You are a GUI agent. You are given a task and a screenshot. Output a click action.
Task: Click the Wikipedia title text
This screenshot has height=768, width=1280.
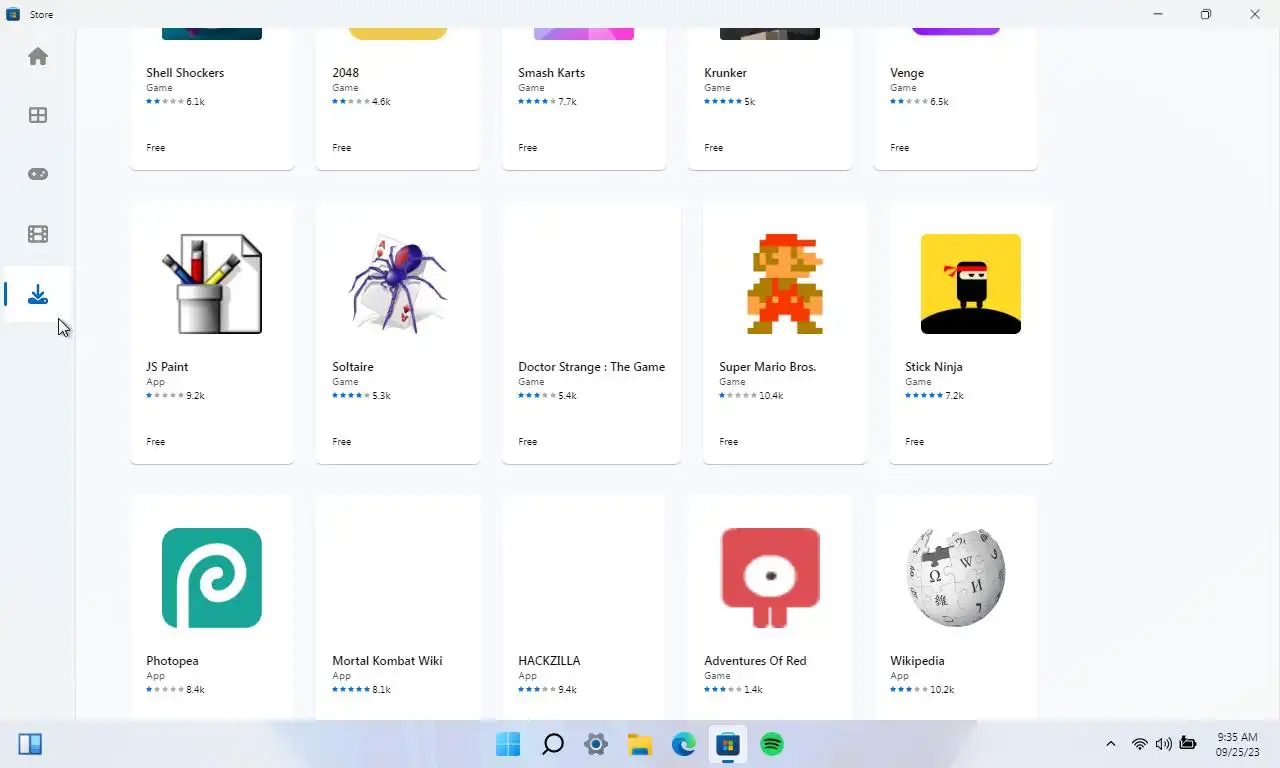[917, 661]
